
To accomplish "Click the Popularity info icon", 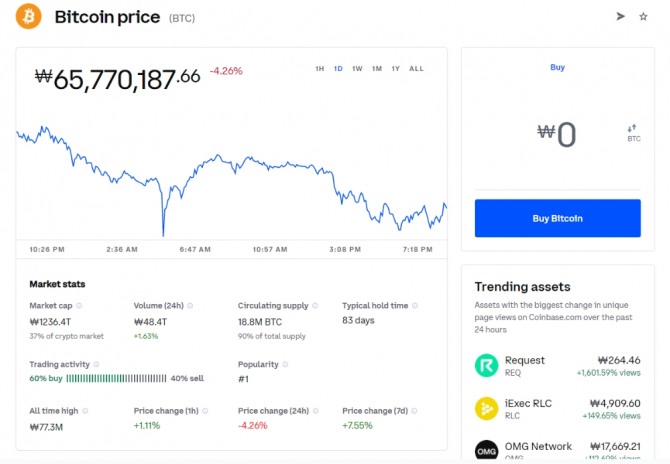I will pos(286,364).
